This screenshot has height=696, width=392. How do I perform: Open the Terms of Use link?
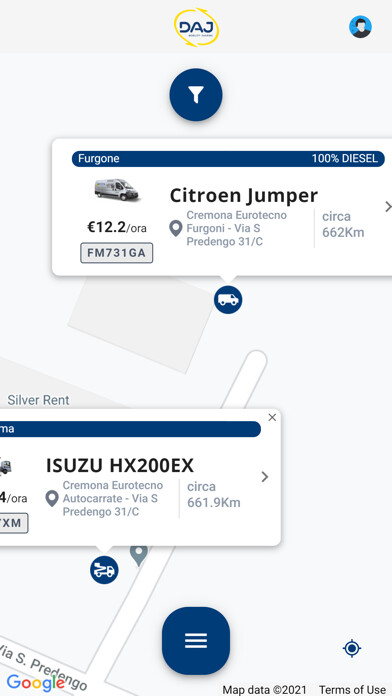pos(352,690)
